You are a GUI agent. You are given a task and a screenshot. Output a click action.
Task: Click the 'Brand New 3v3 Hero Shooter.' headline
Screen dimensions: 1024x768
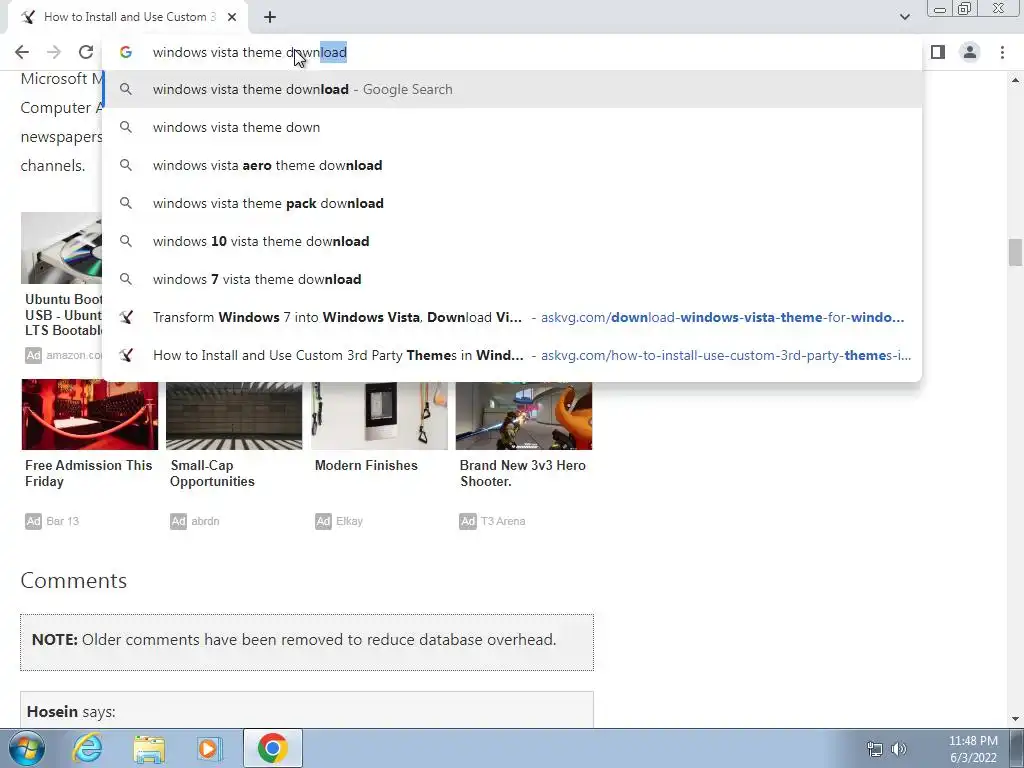(x=522, y=473)
